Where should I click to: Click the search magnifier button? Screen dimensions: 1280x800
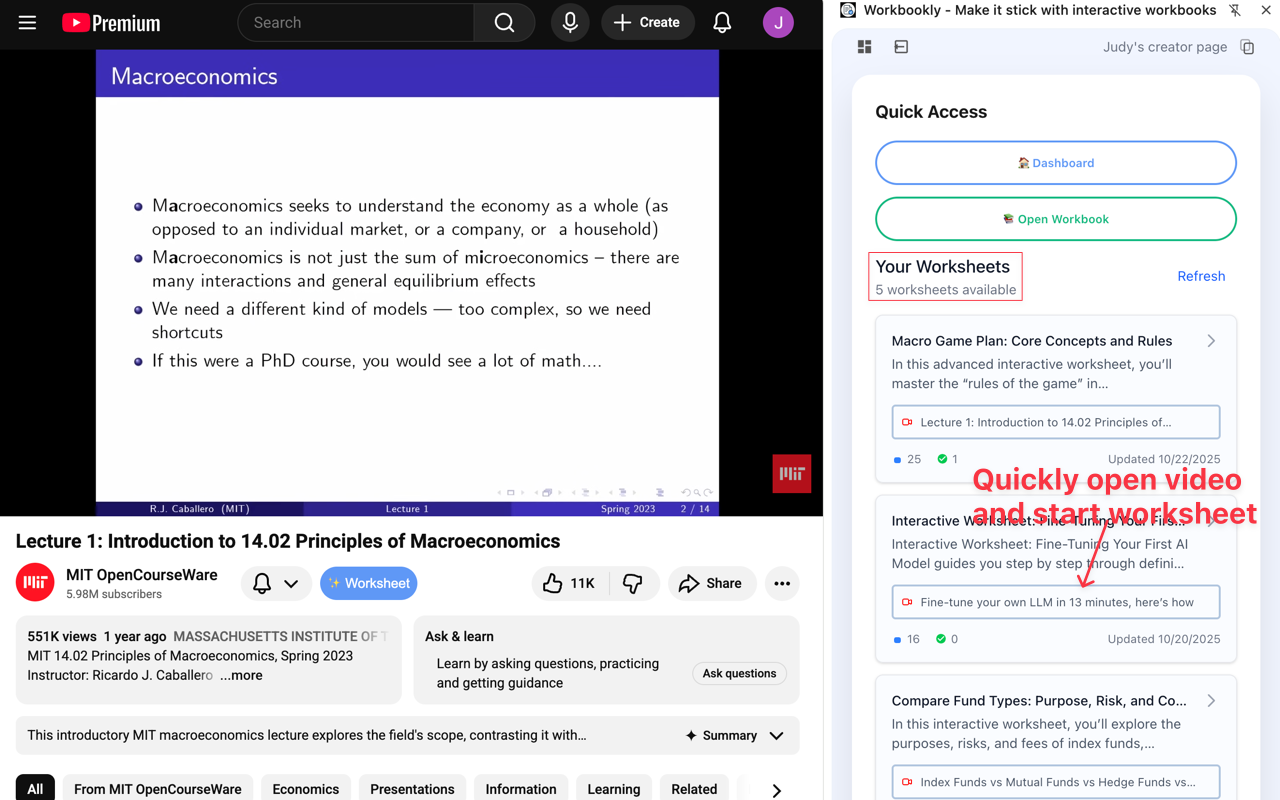pyautogui.click(x=505, y=22)
